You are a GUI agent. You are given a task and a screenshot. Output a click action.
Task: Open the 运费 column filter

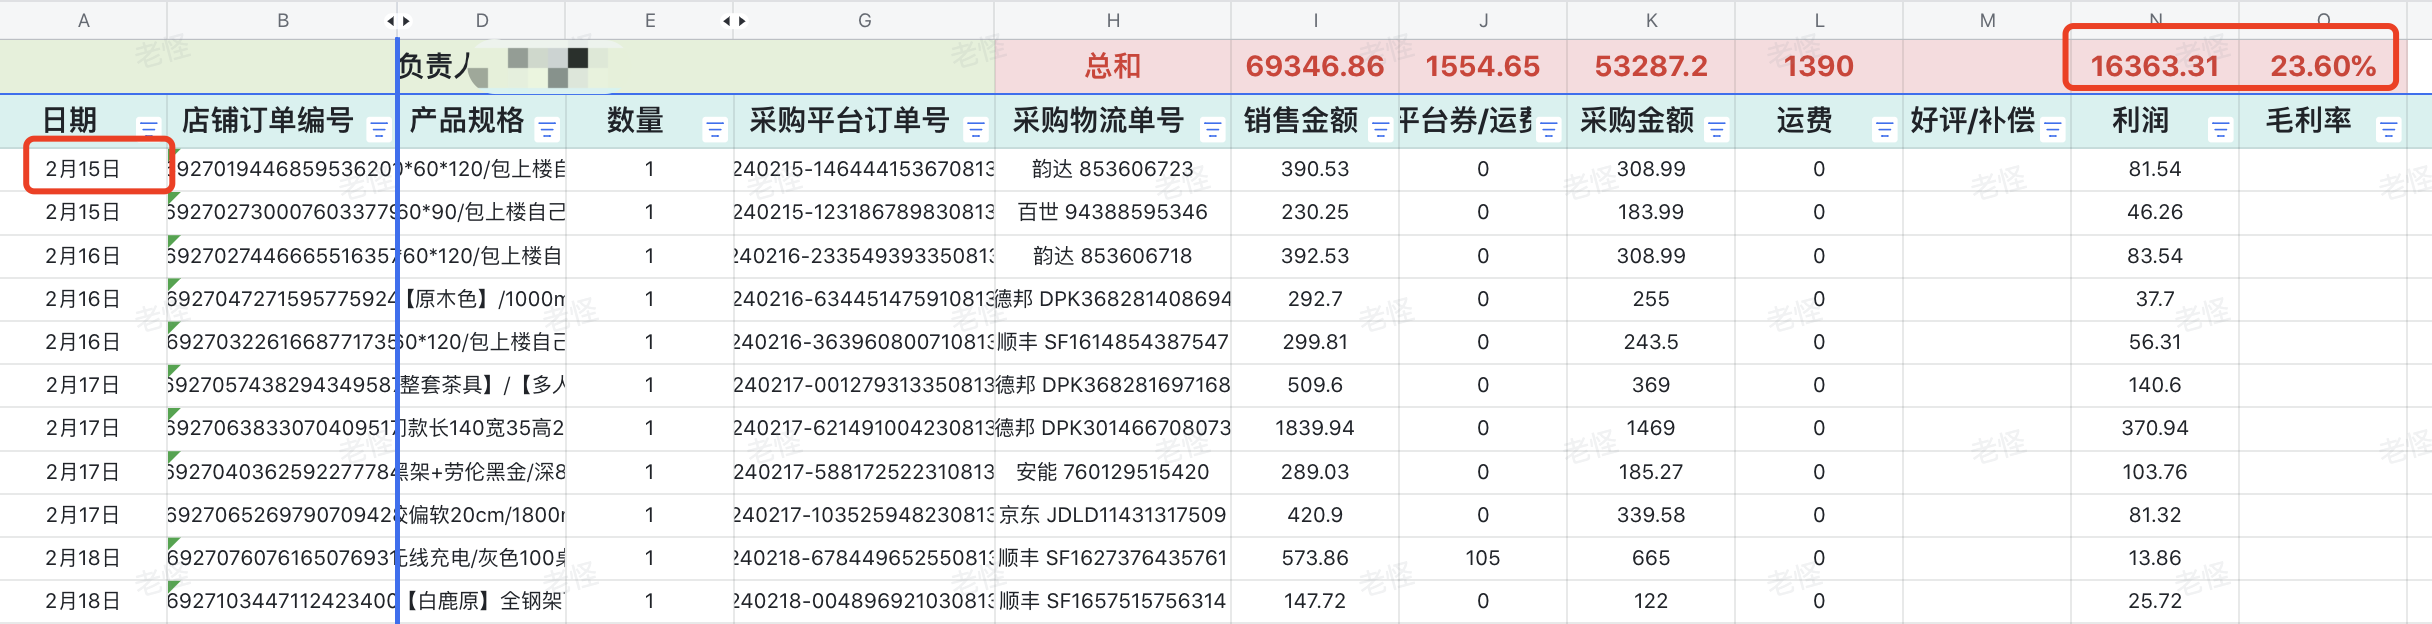click(1884, 129)
